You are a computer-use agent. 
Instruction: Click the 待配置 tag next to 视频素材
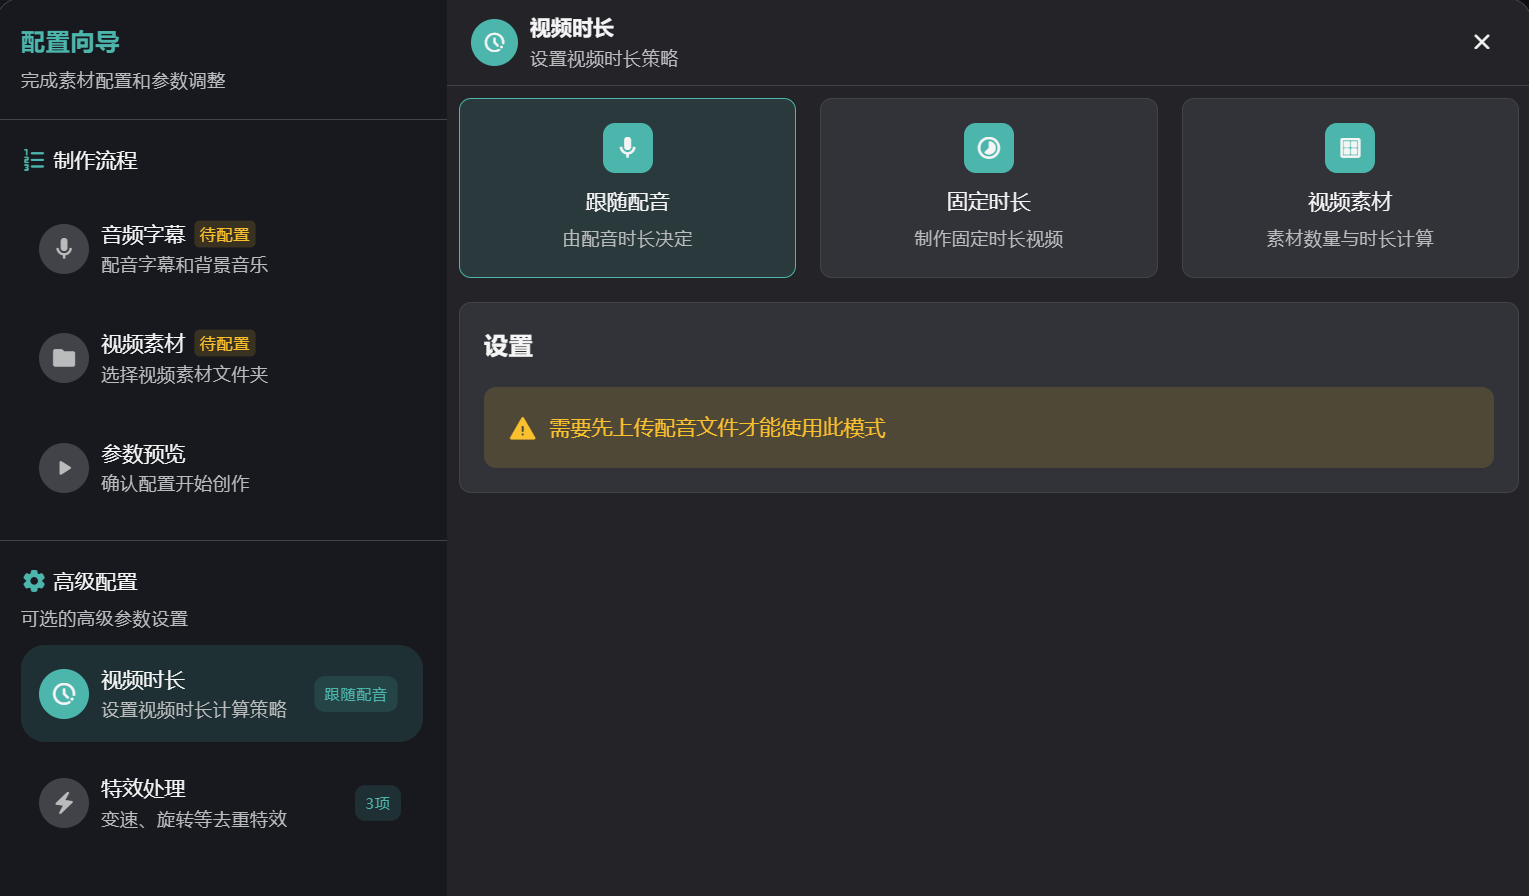pyautogui.click(x=225, y=344)
